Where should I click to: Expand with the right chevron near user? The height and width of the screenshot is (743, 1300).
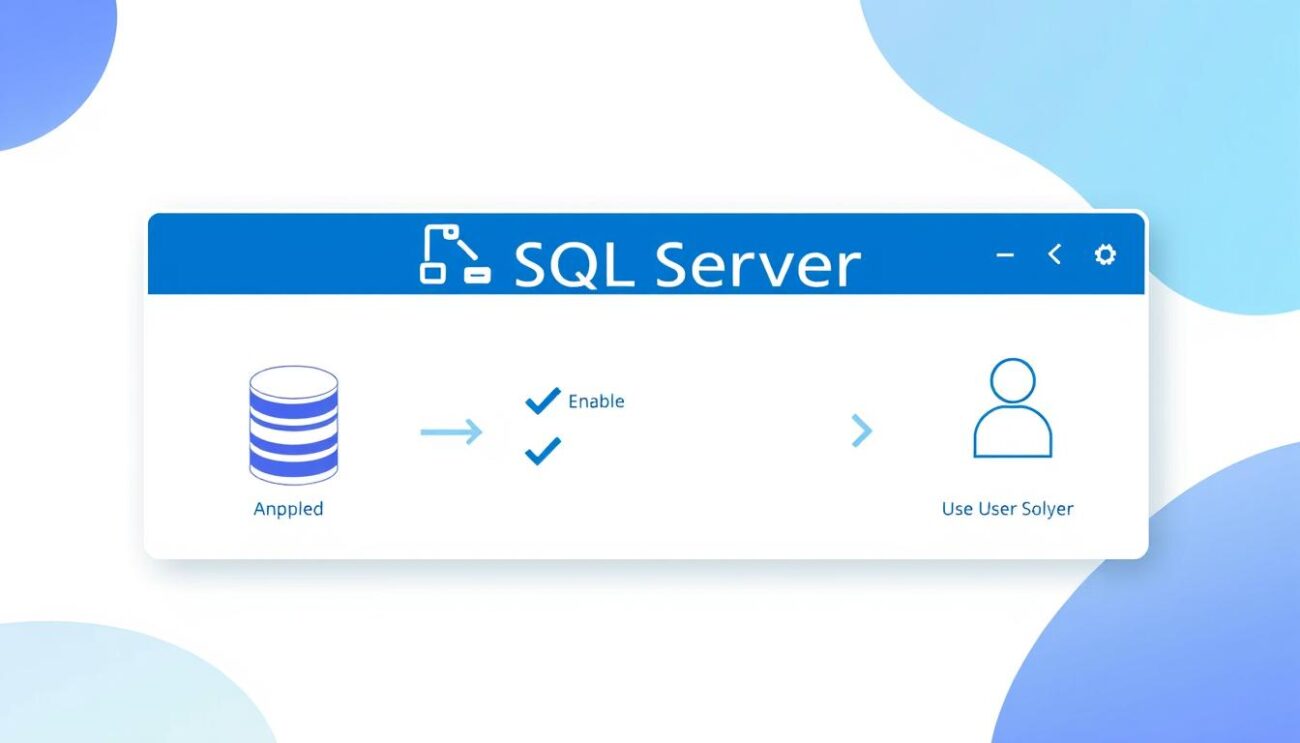pos(861,431)
